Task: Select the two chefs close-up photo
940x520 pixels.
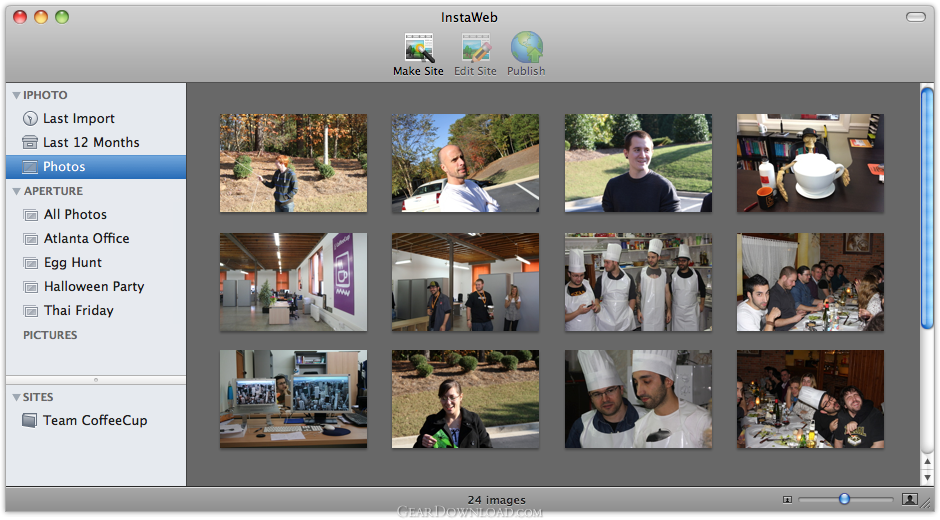Action: tap(638, 399)
